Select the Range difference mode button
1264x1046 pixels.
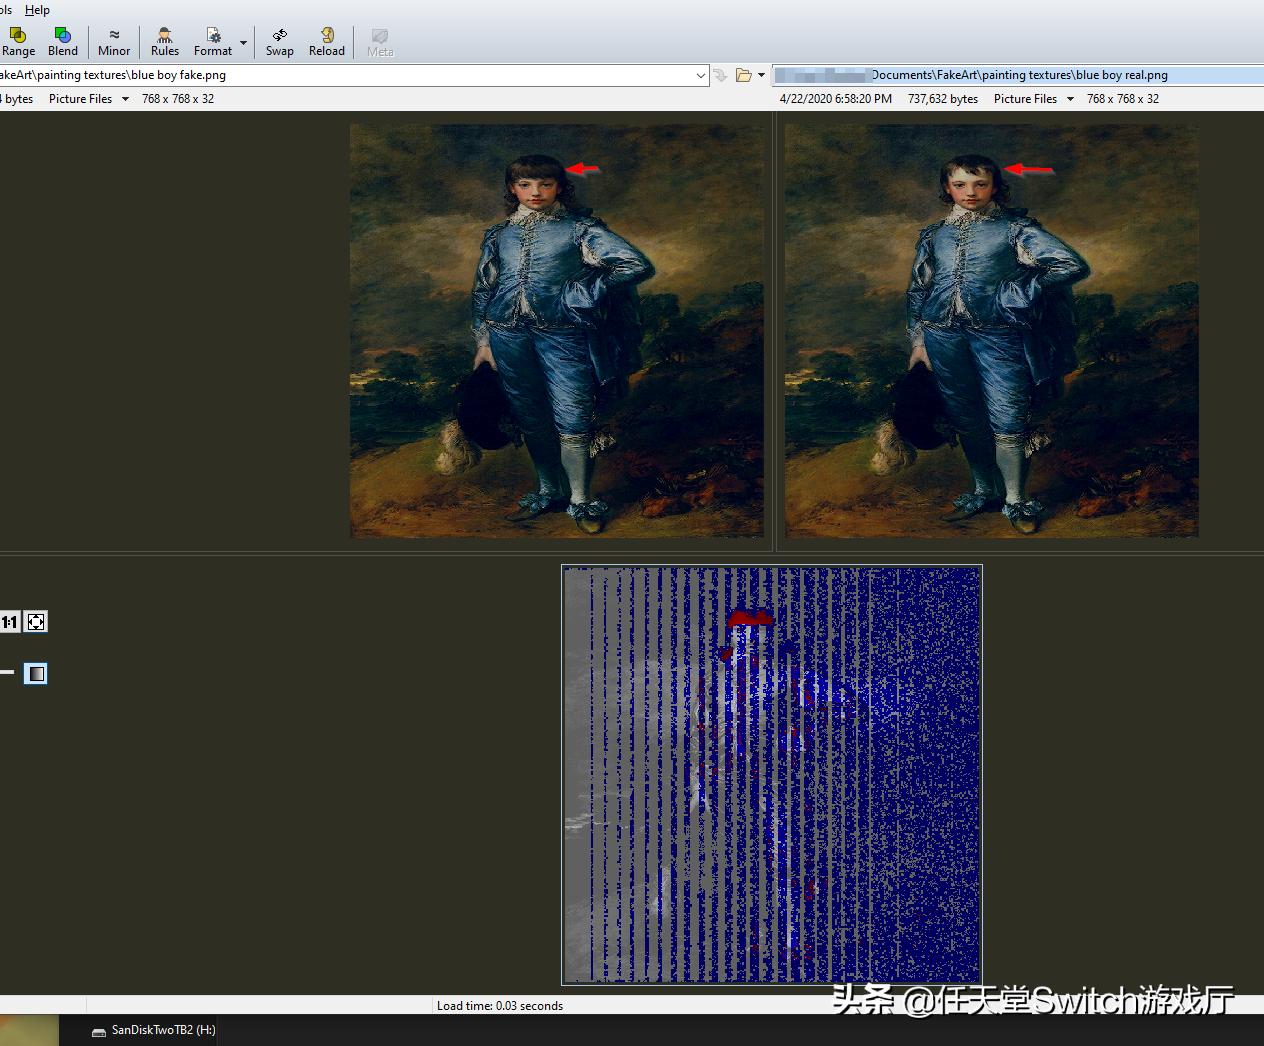[18, 42]
